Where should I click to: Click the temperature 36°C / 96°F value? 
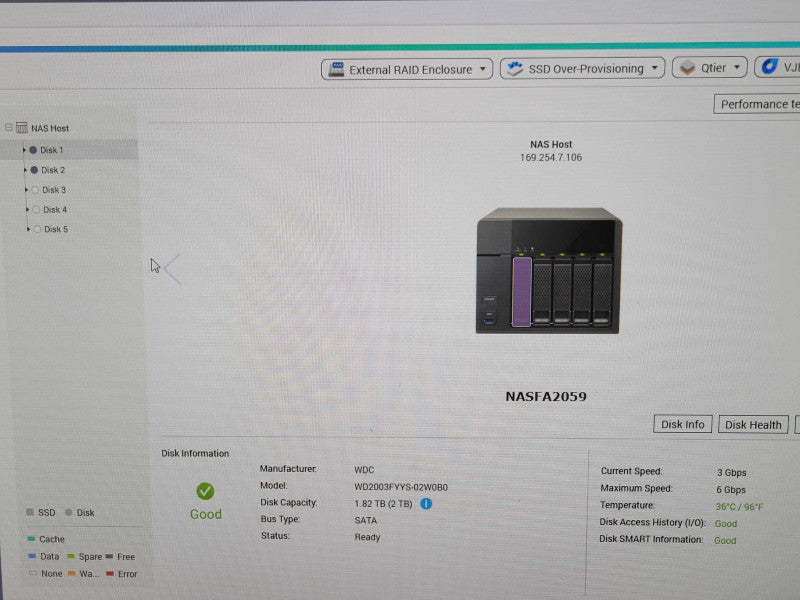coord(739,507)
